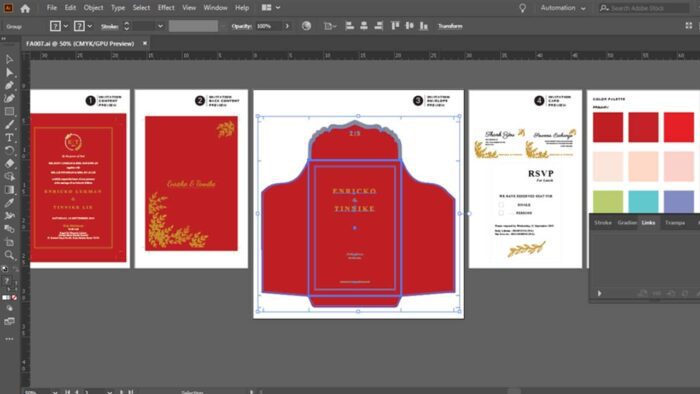700x394 pixels.
Task: Click Horizontal Align Right icon
Action: click(x=379, y=26)
